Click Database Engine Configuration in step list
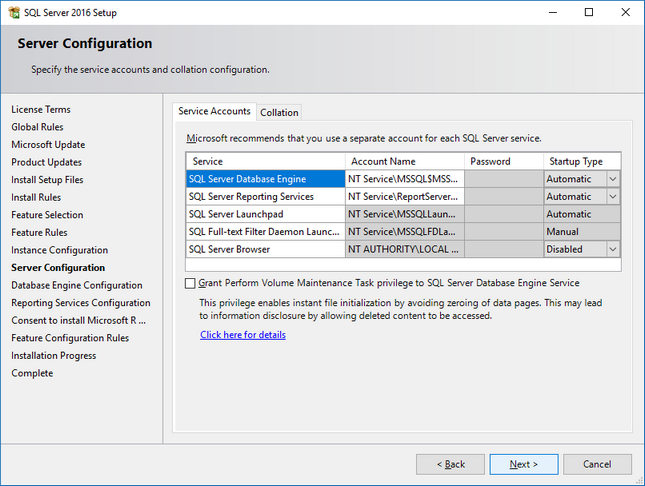 77,285
